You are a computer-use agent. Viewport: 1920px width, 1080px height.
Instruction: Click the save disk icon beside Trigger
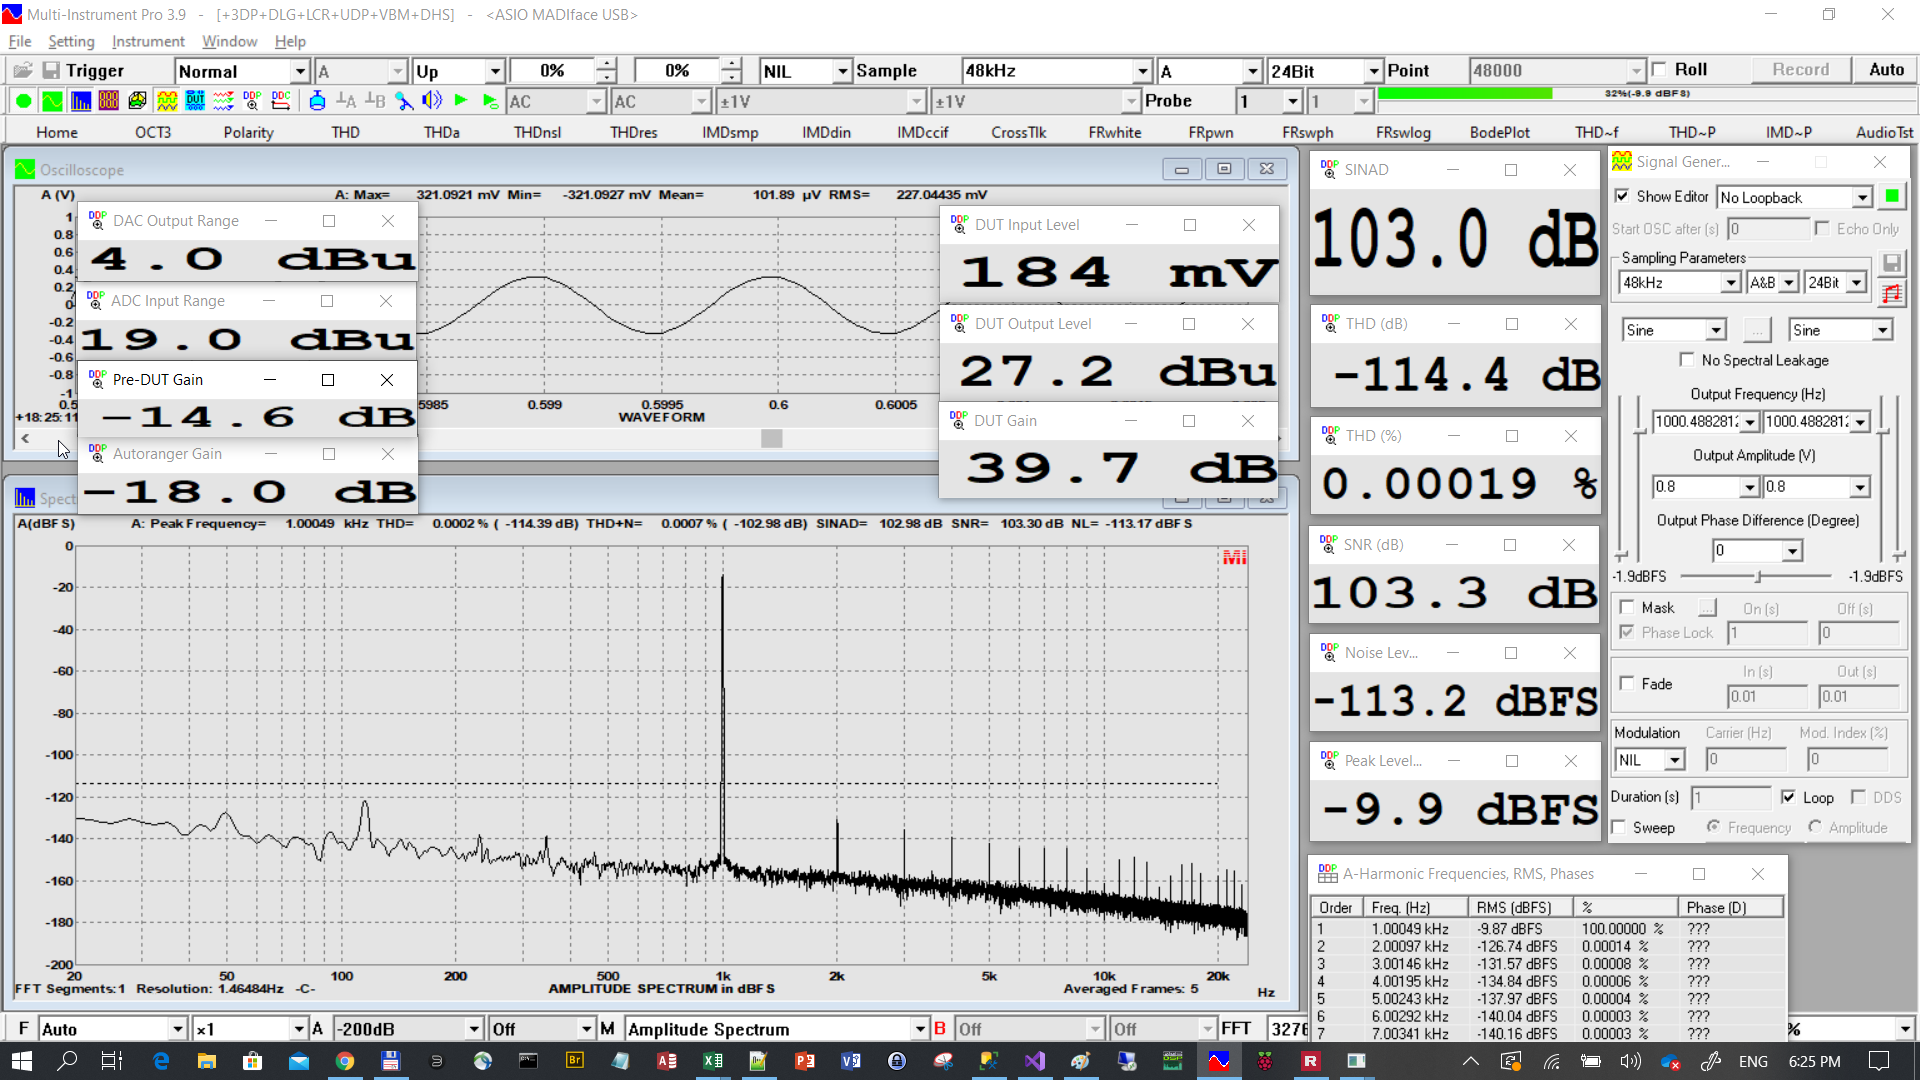pos(50,70)
